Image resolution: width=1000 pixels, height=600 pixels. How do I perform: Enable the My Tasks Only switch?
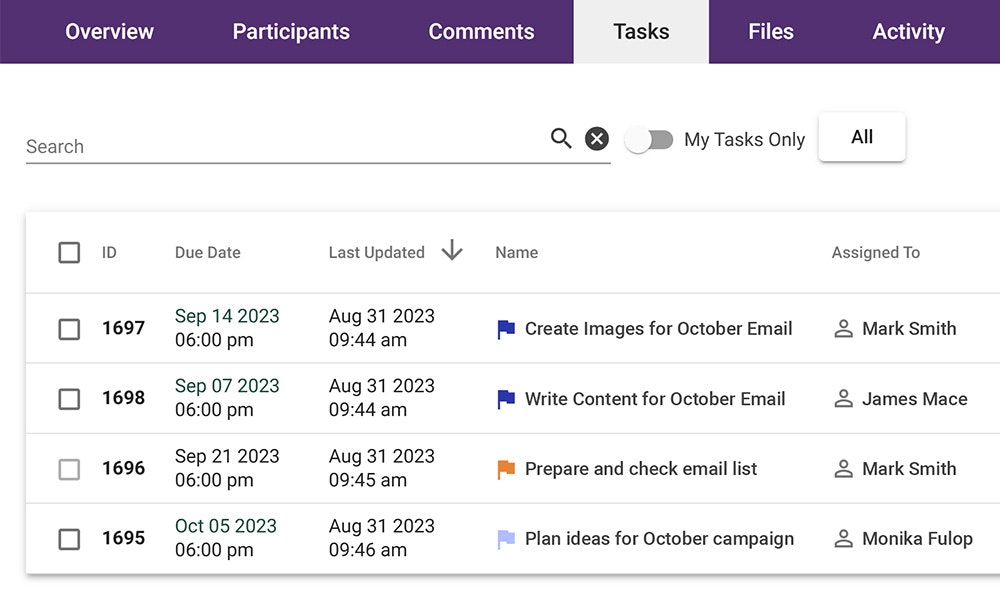(649, 140)
